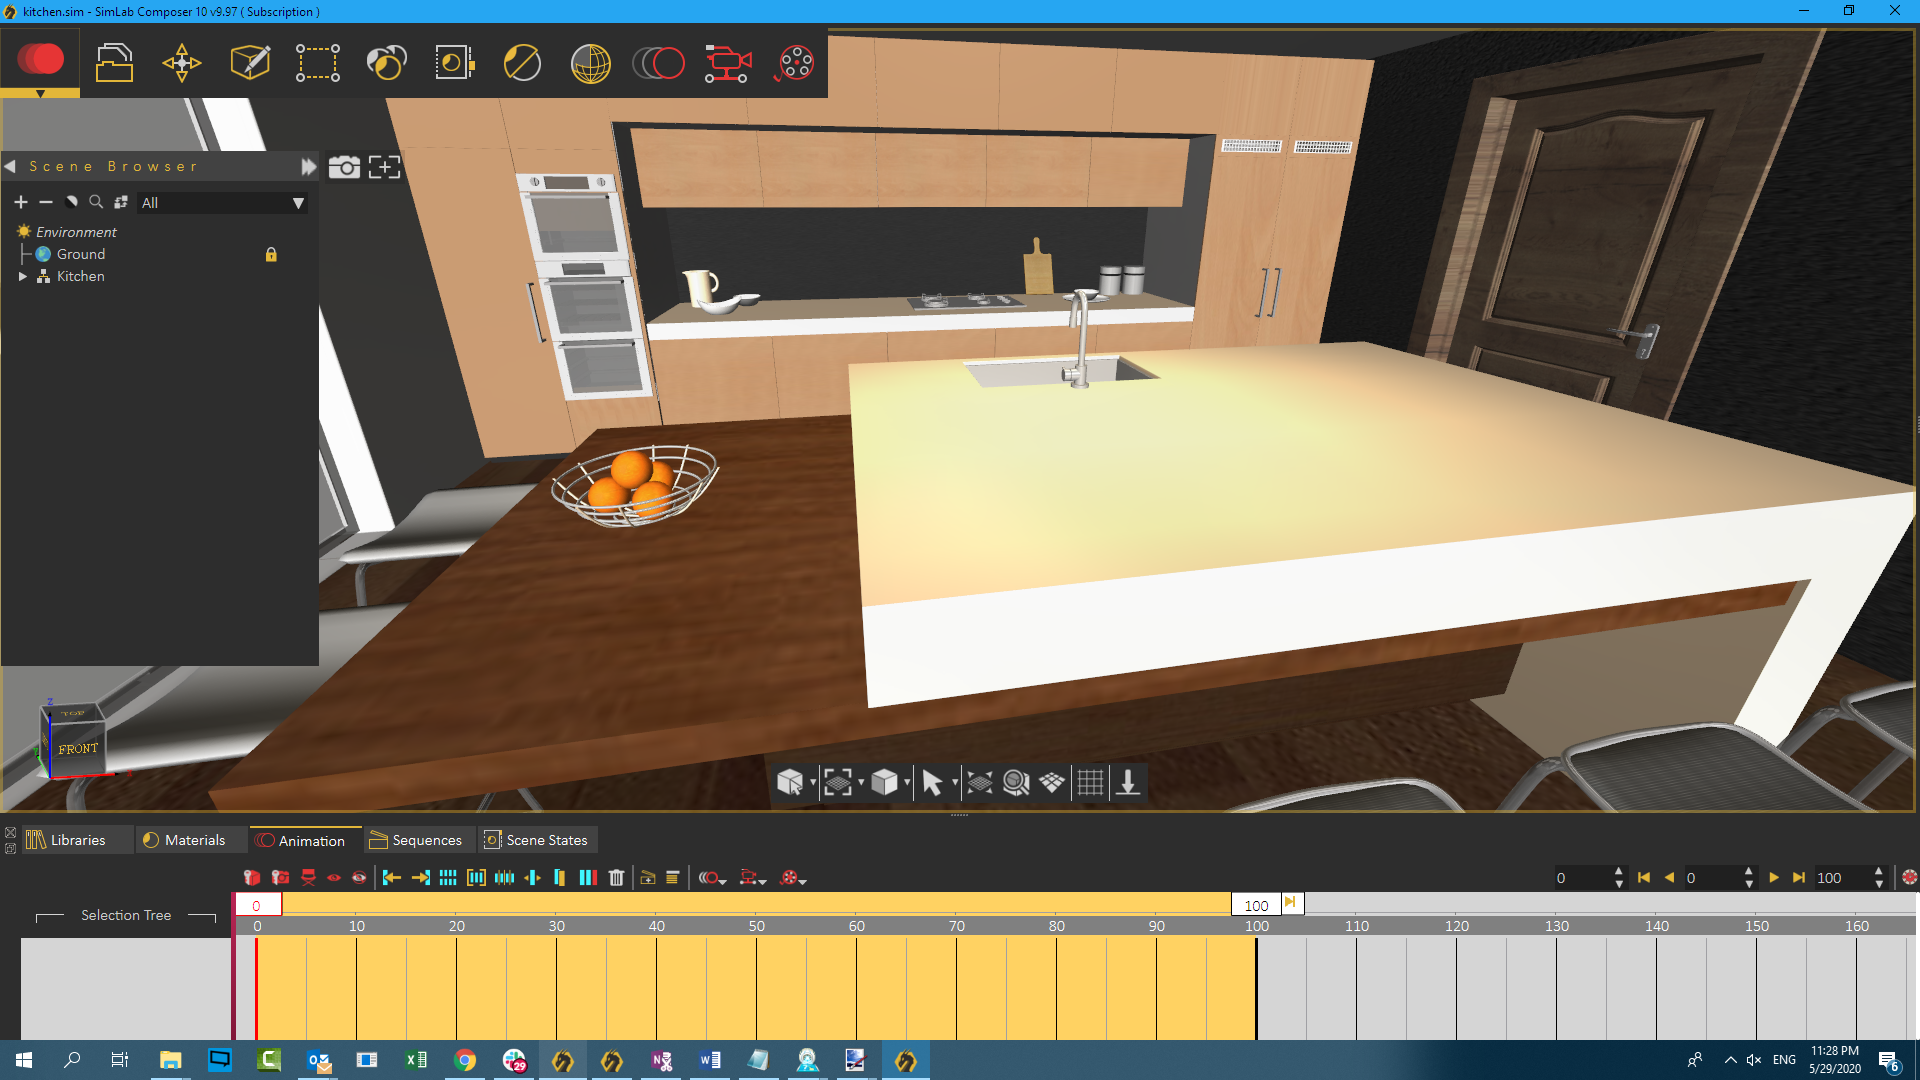Click the slashed circle icon in top toolbar
This screenshot has height=1080, width=1920.
point(522,63)
